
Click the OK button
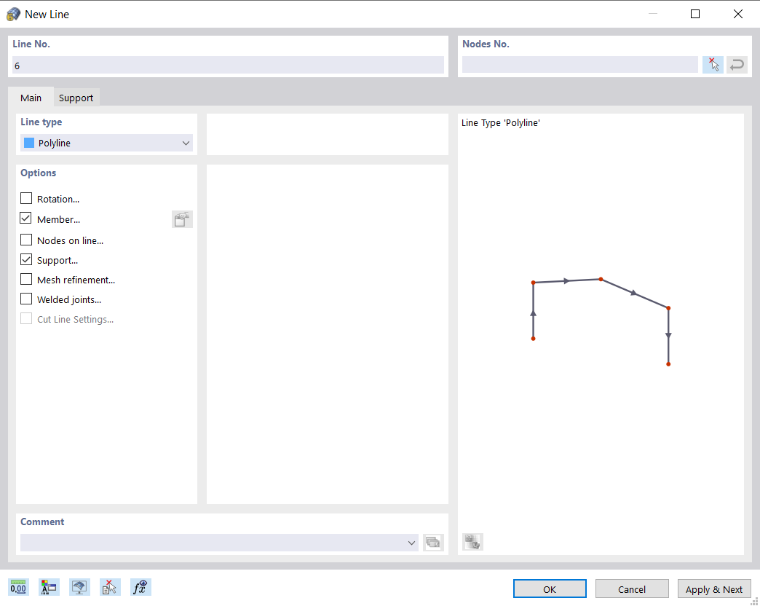point(550,589)
